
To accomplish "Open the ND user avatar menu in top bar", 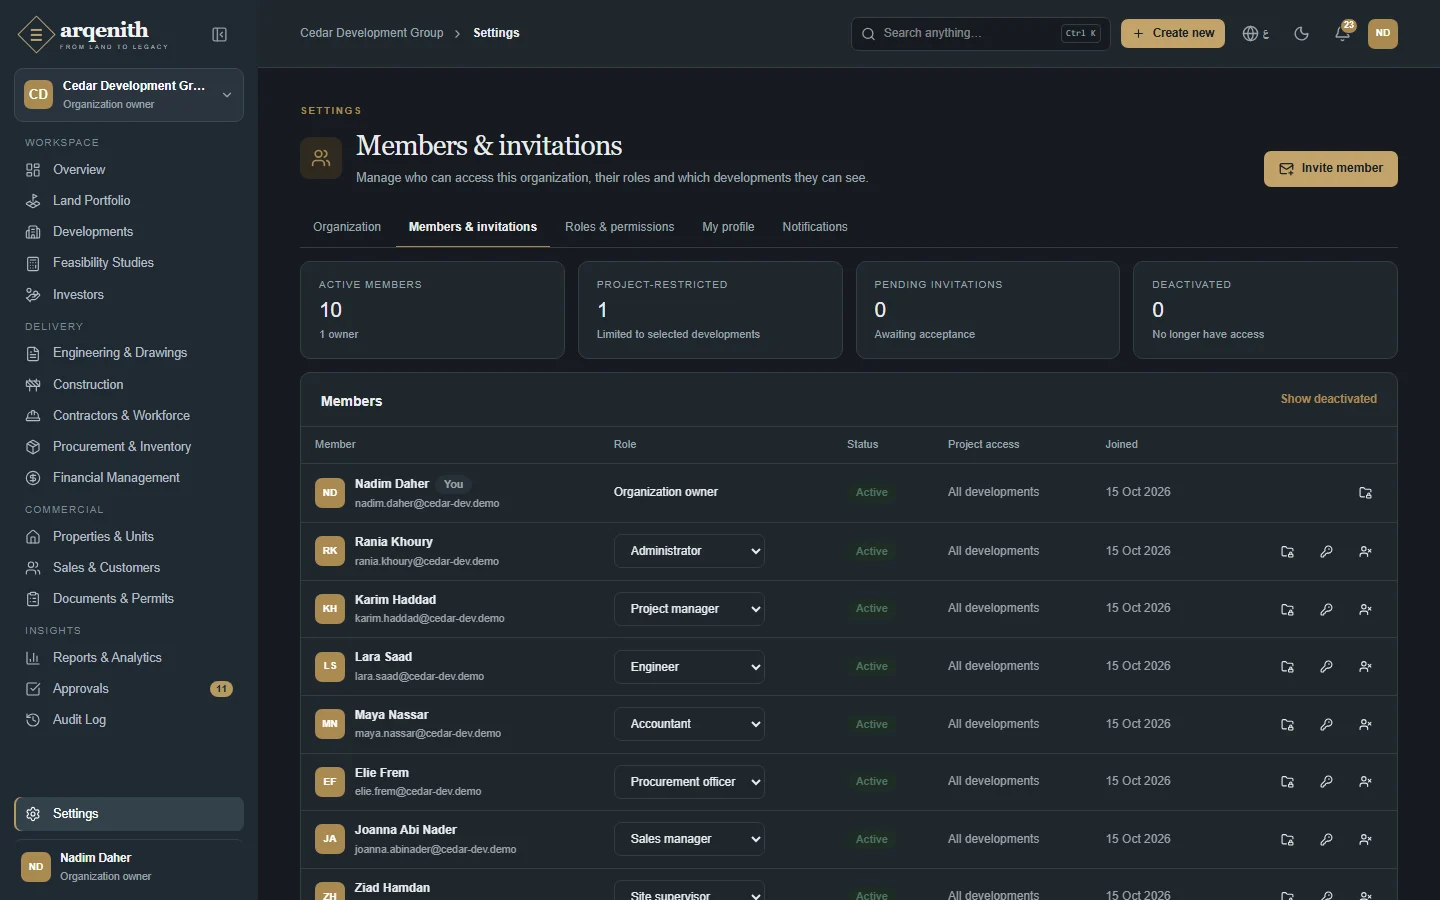I will [1383, 33].
